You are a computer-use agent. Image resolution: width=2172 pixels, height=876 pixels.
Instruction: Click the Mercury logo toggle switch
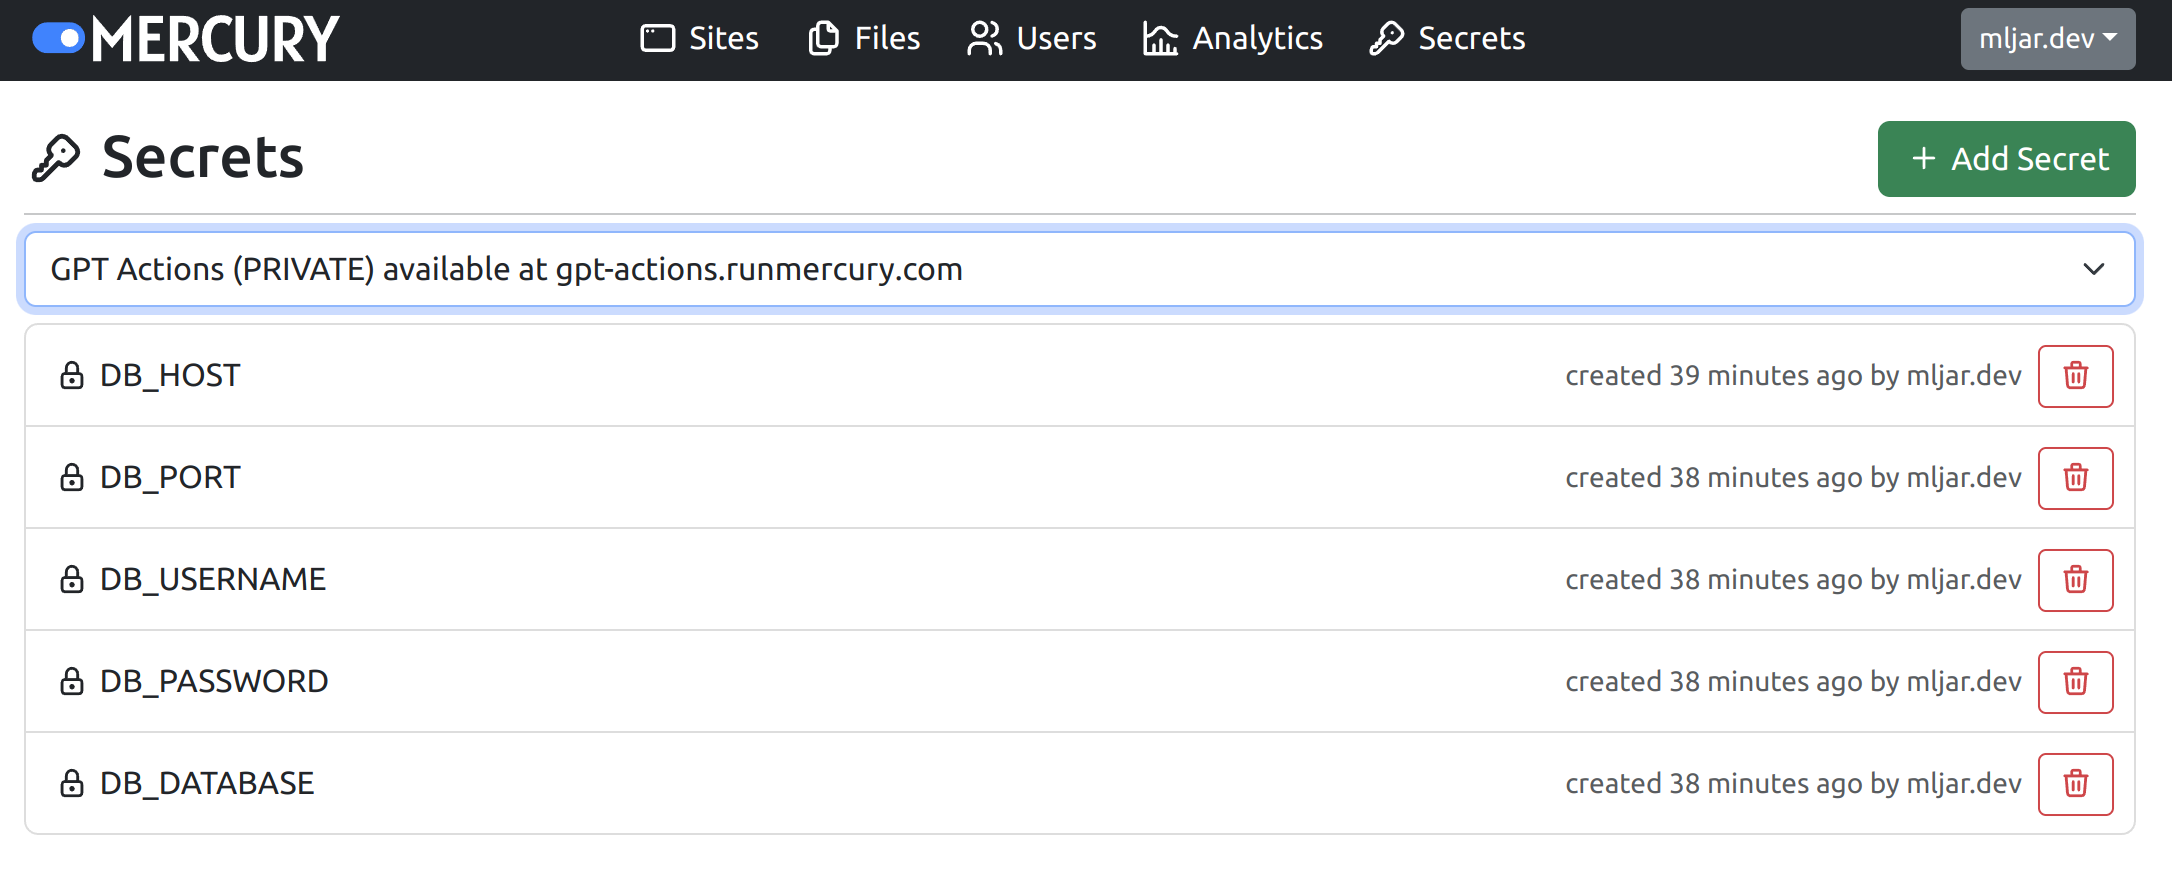57,38
